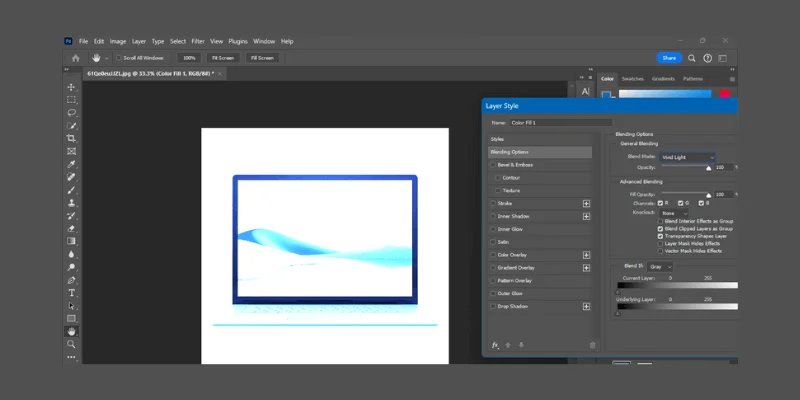Select Blending Options in styles list
This screenshot has height=400, width=800.
(x=540, y=152)
